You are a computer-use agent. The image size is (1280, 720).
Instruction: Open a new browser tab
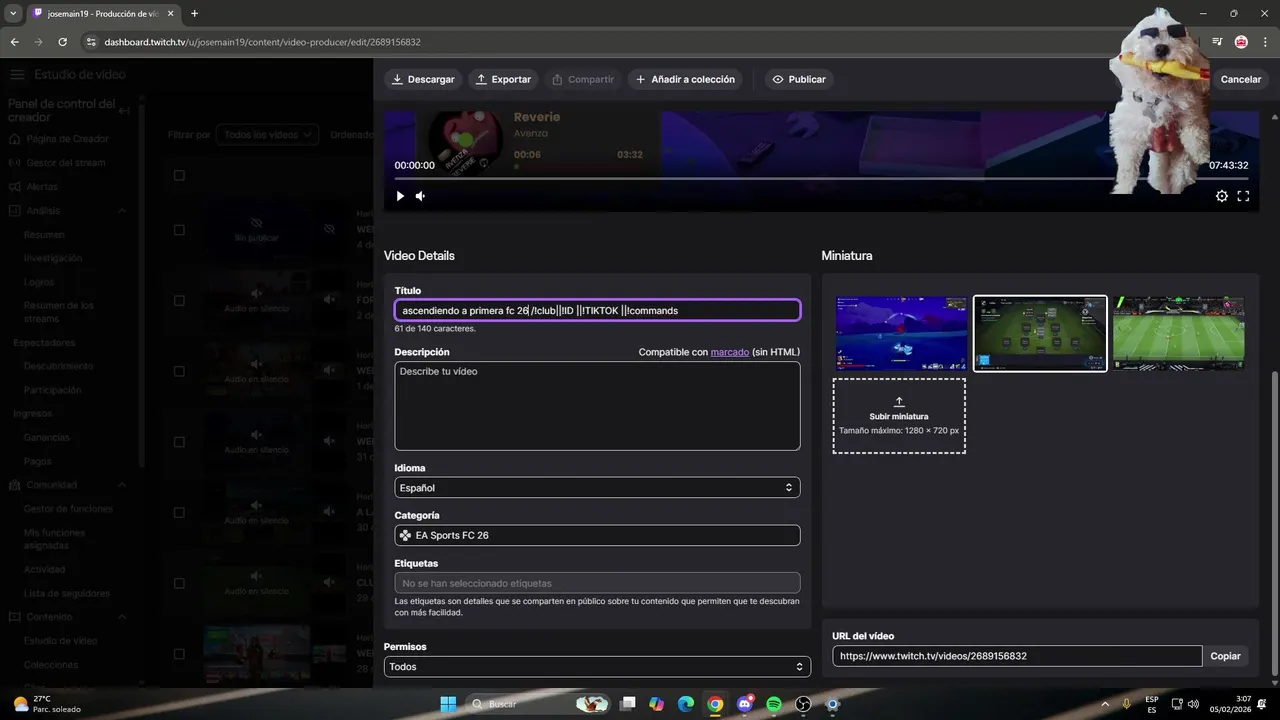pos(194,14)
